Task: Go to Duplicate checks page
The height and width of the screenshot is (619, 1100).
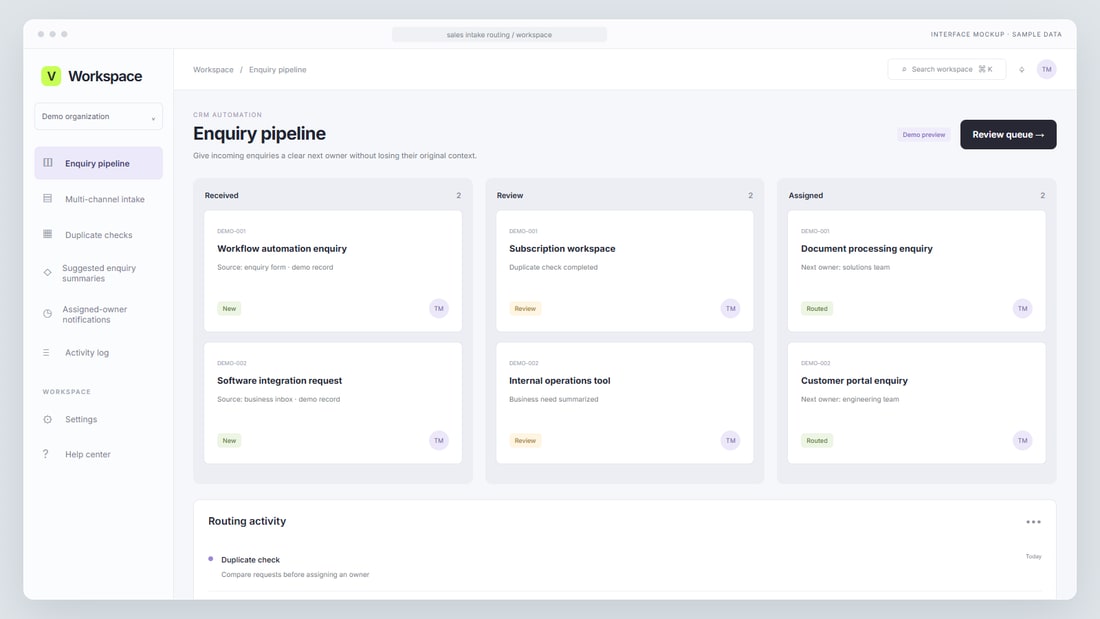Action: (x=98, y=234)
